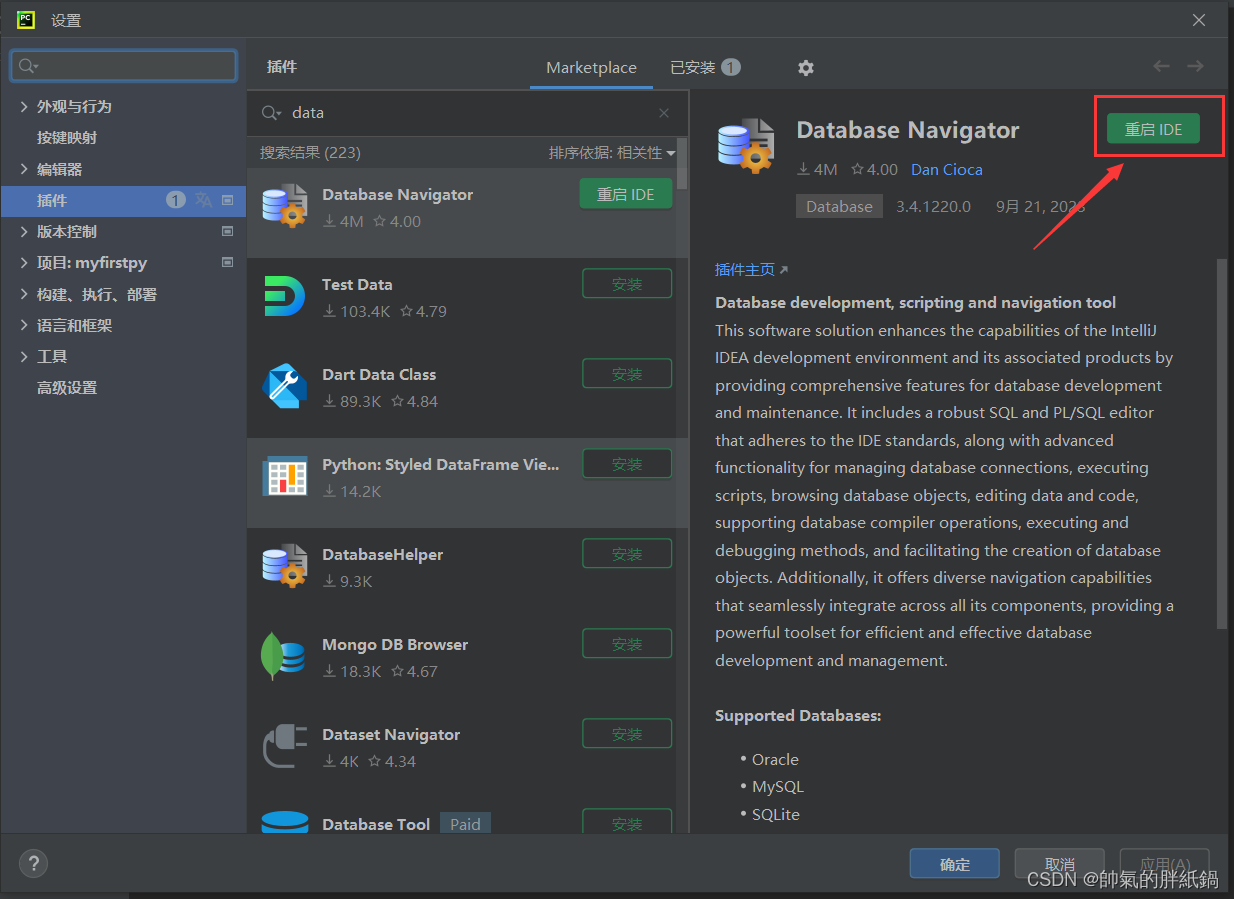This screenshot has height=899, width=1234.
Task: Install the DatabaseHelper plugin
Action: point(627,554)
